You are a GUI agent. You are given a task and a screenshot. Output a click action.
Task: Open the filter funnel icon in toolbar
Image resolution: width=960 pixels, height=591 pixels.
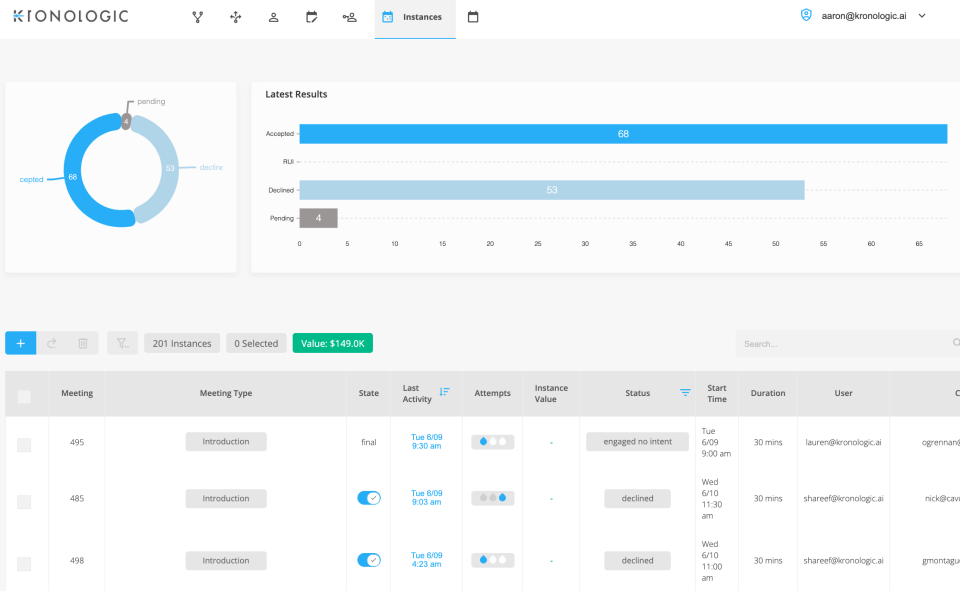point(121,343)
